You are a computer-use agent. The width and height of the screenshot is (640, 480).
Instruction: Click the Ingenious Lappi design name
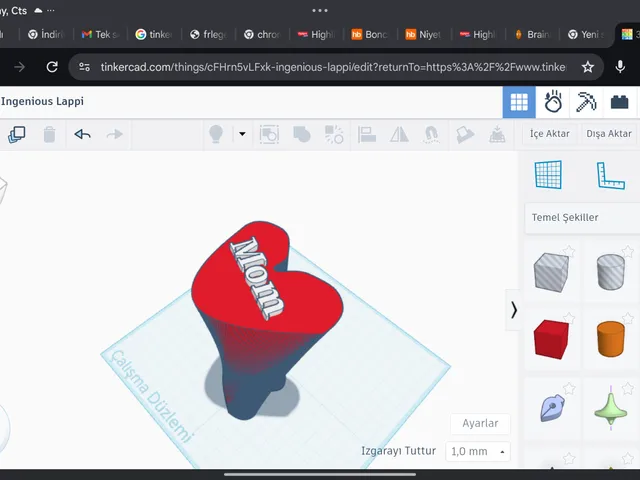pos(42,101)
